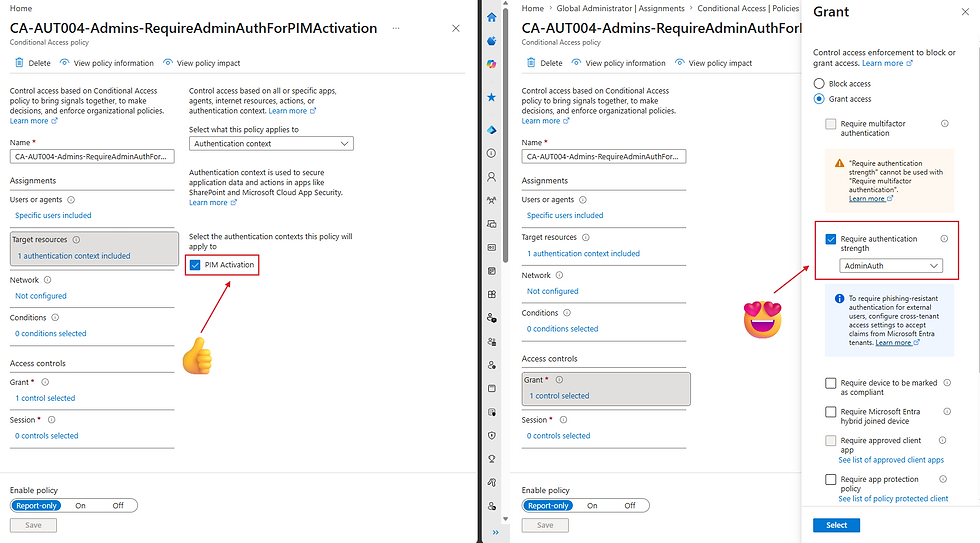This screenshot has width=980, height=543.
Task: Open Global Administrator | Assignments breadcrumb
Action: pos(620,8)
